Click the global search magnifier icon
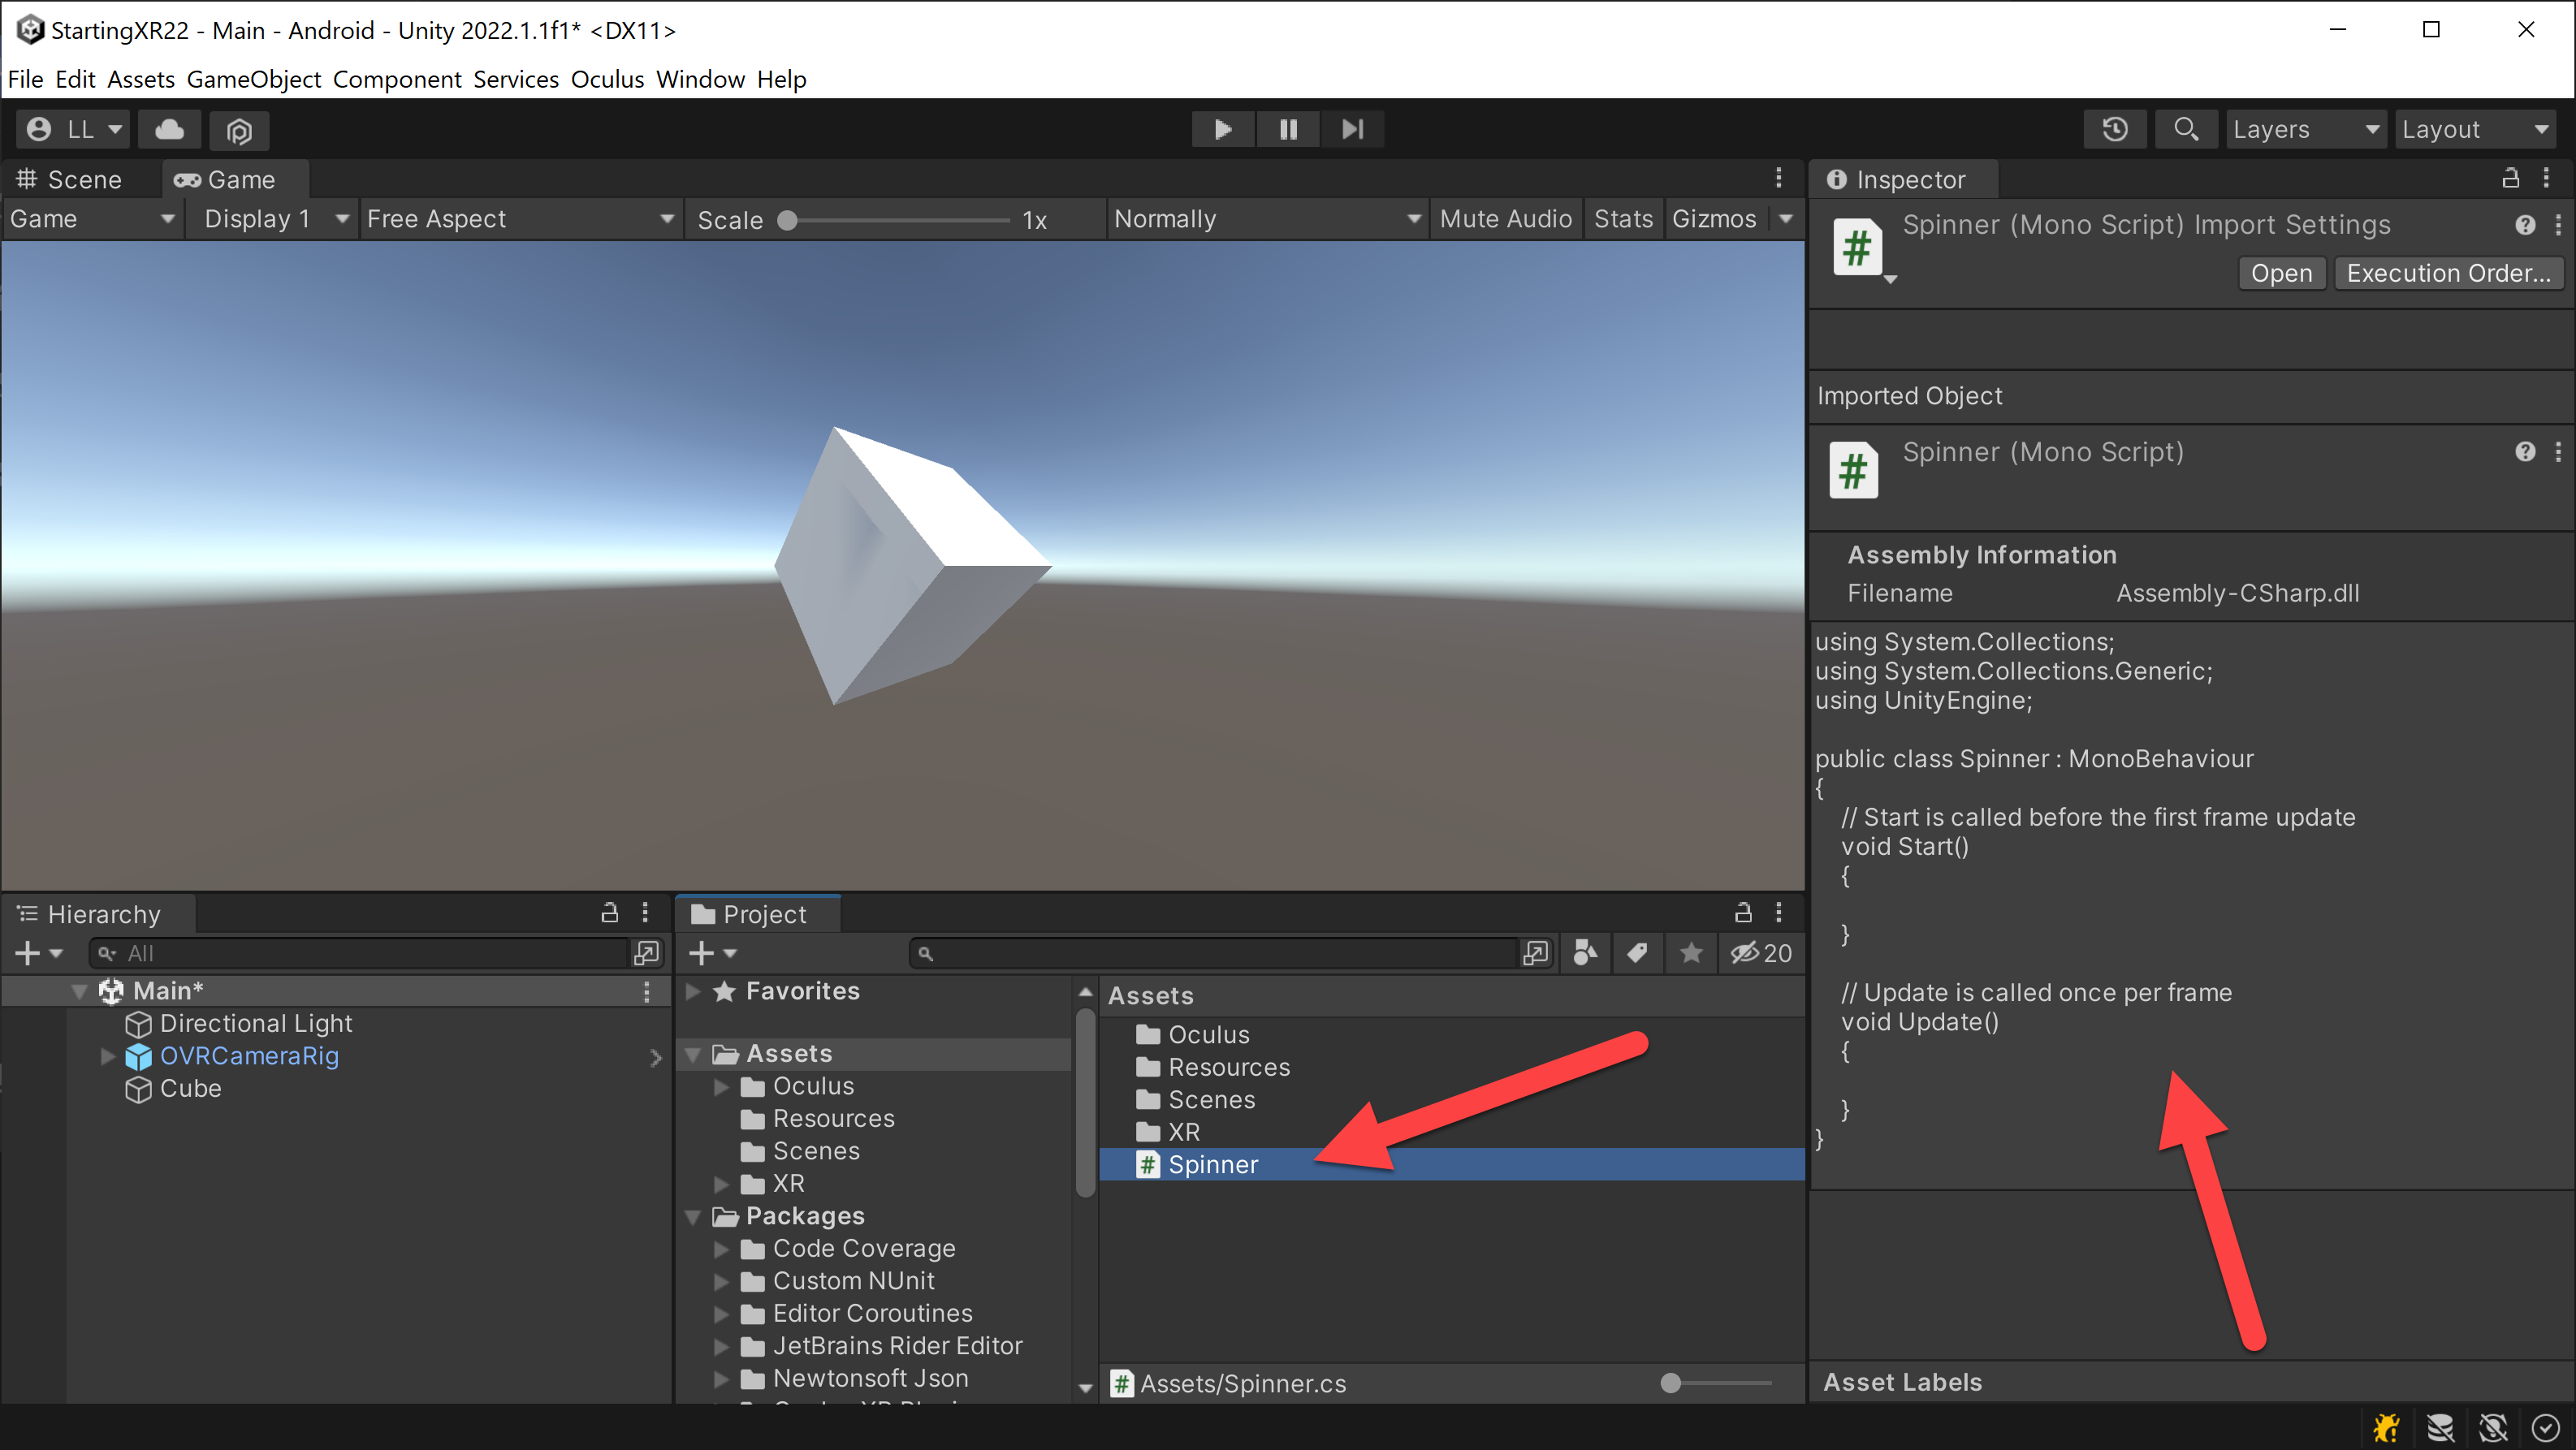Image resolution: width=2576 pixels, height=1450 pixels. coord(2186,129)
